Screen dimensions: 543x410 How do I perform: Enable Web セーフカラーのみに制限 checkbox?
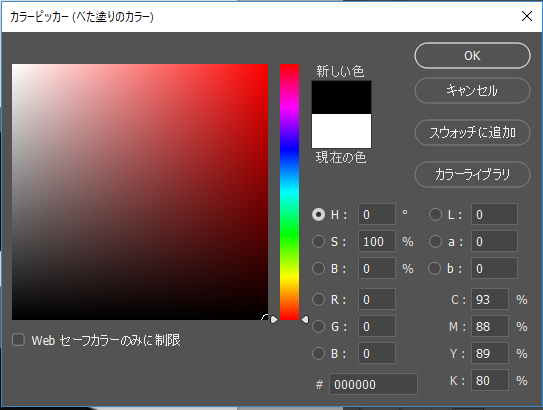18,340
